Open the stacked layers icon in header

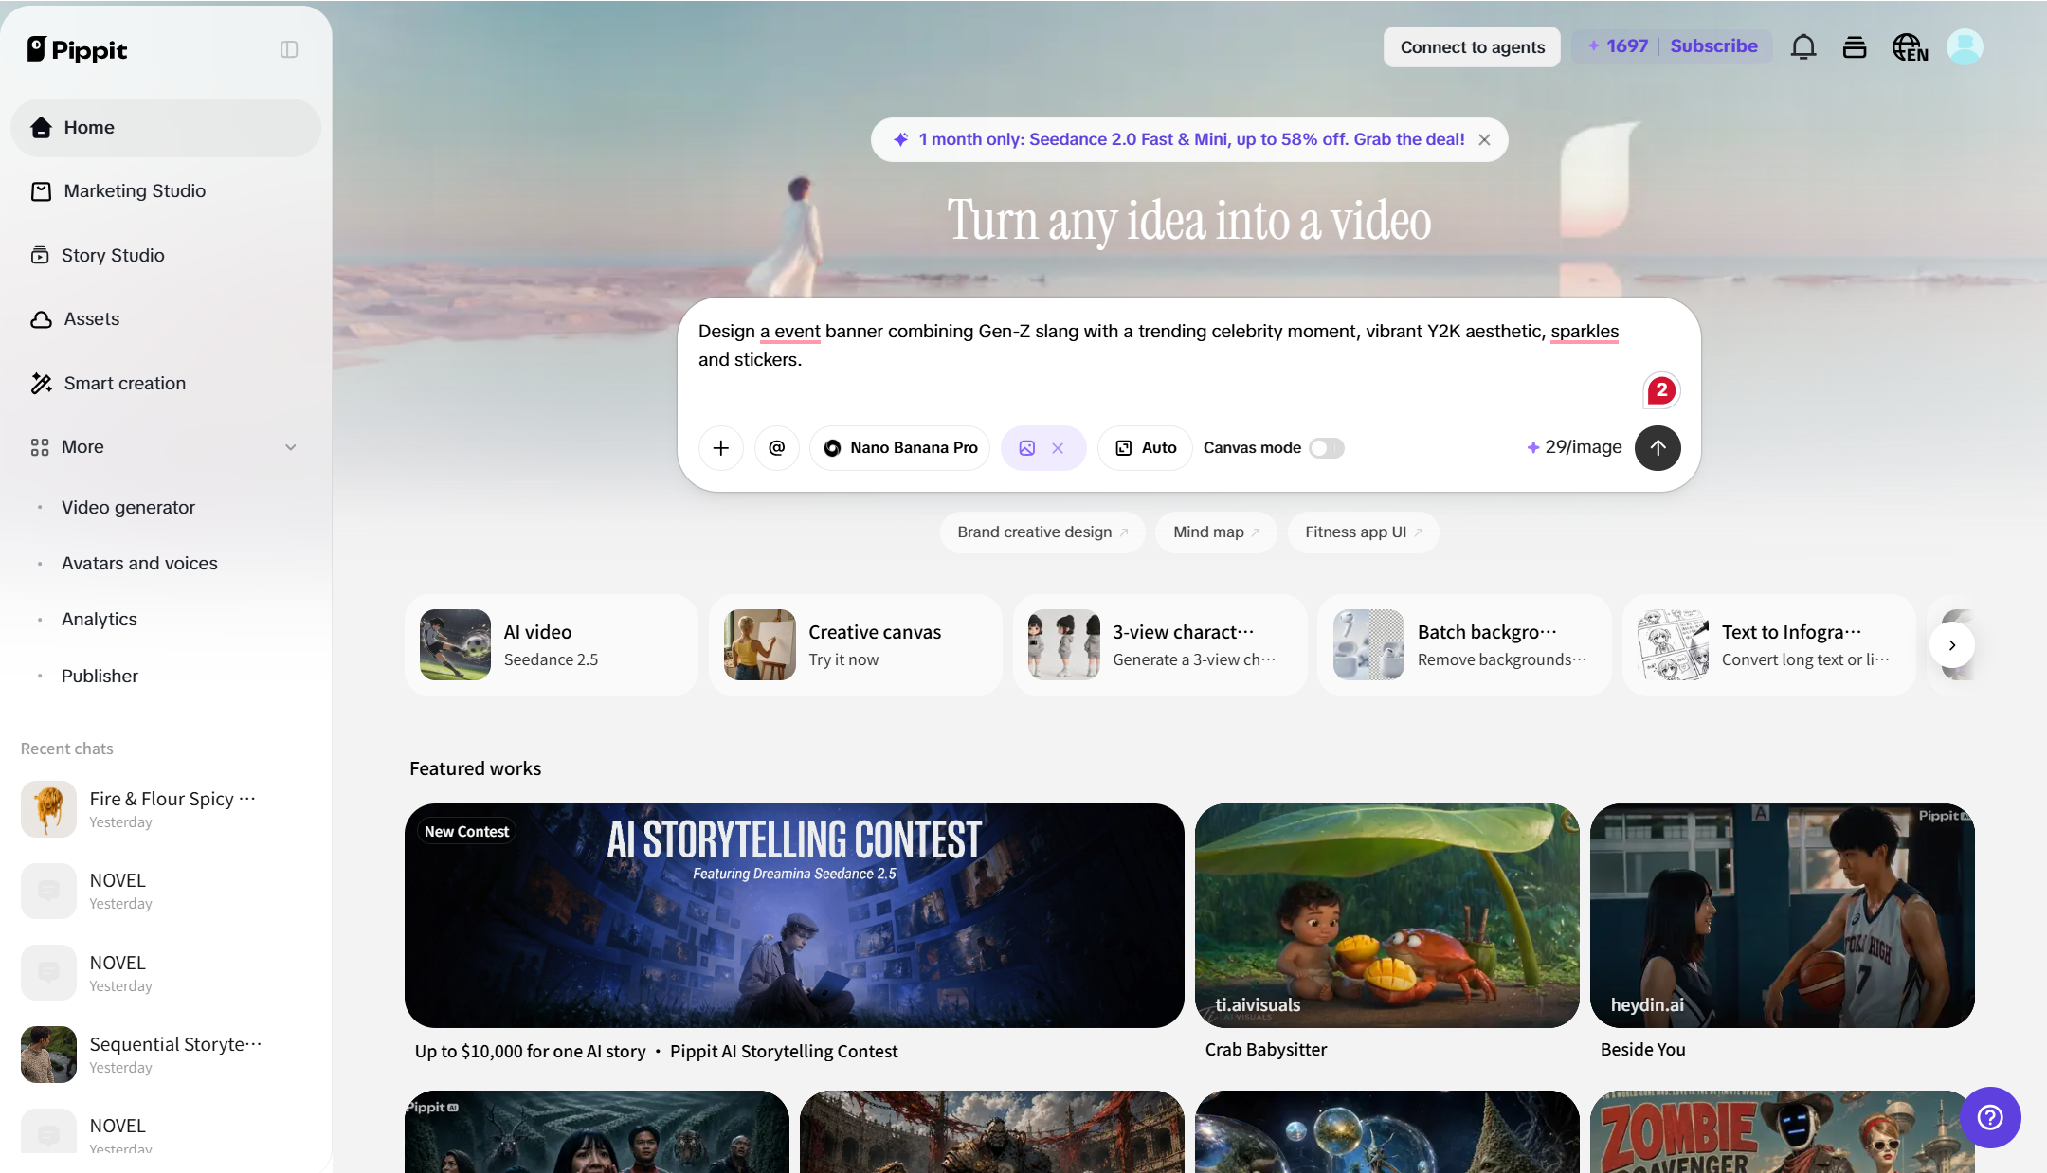[1854, 47]
